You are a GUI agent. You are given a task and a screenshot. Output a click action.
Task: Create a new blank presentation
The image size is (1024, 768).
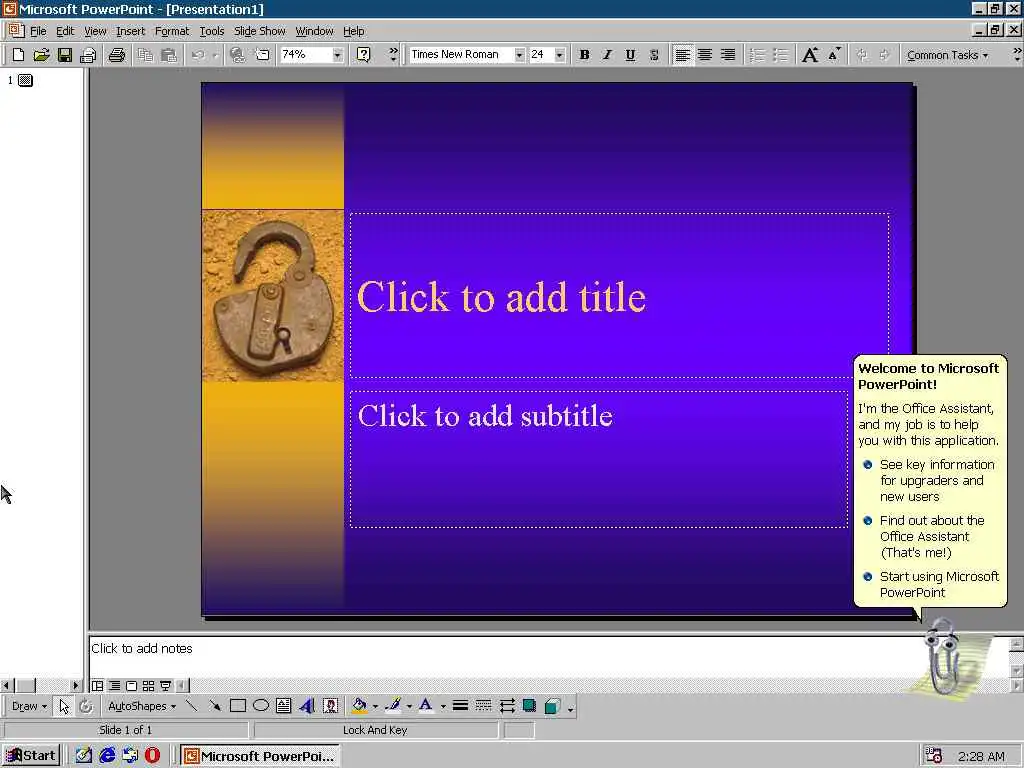(18, 55)
